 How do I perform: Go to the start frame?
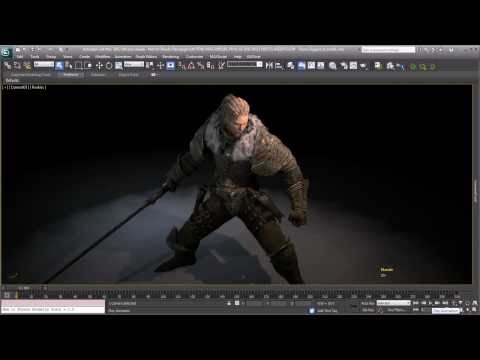415,303
